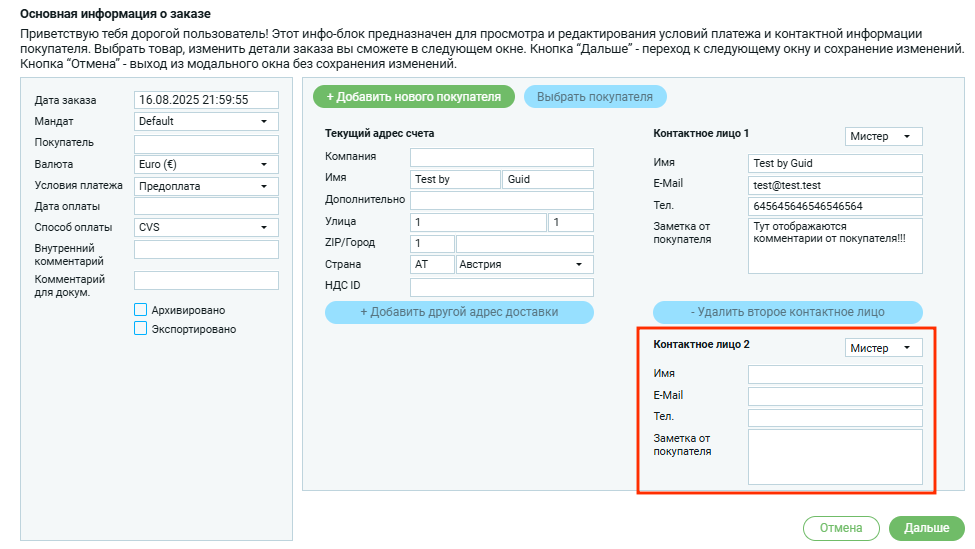Check the Архивировано checkbox
Viewport: 975px width, 549px height.
click(x=141, y=310)
